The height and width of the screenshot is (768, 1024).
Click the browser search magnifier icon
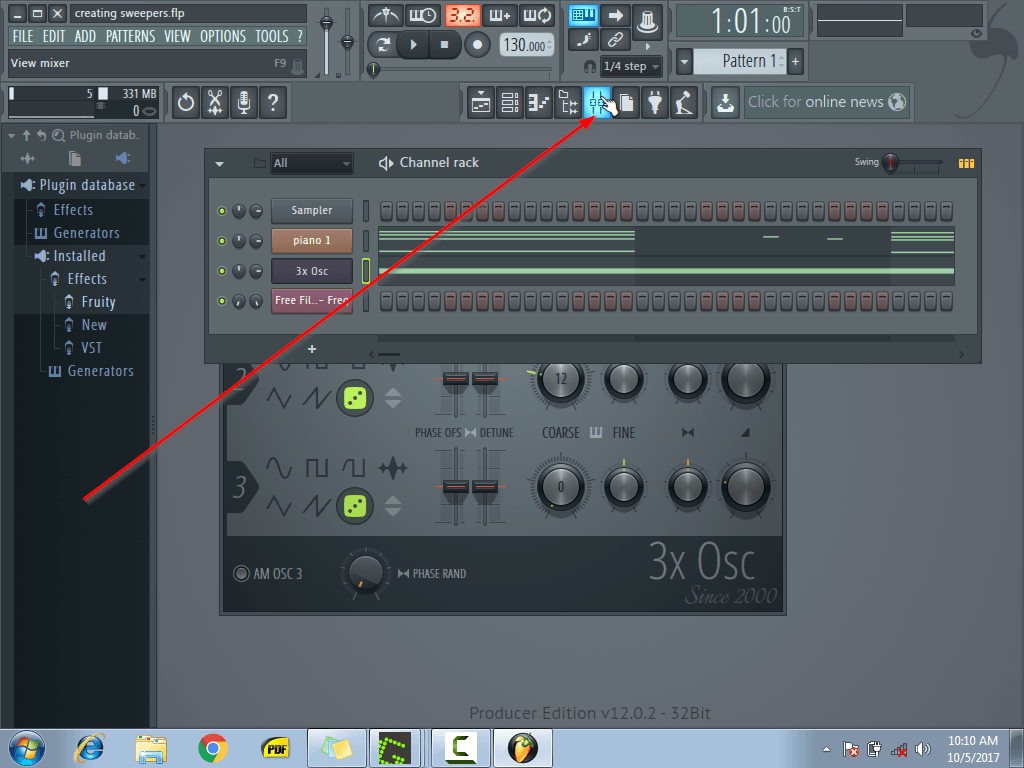pyautogui.click(x=58, y=135)
